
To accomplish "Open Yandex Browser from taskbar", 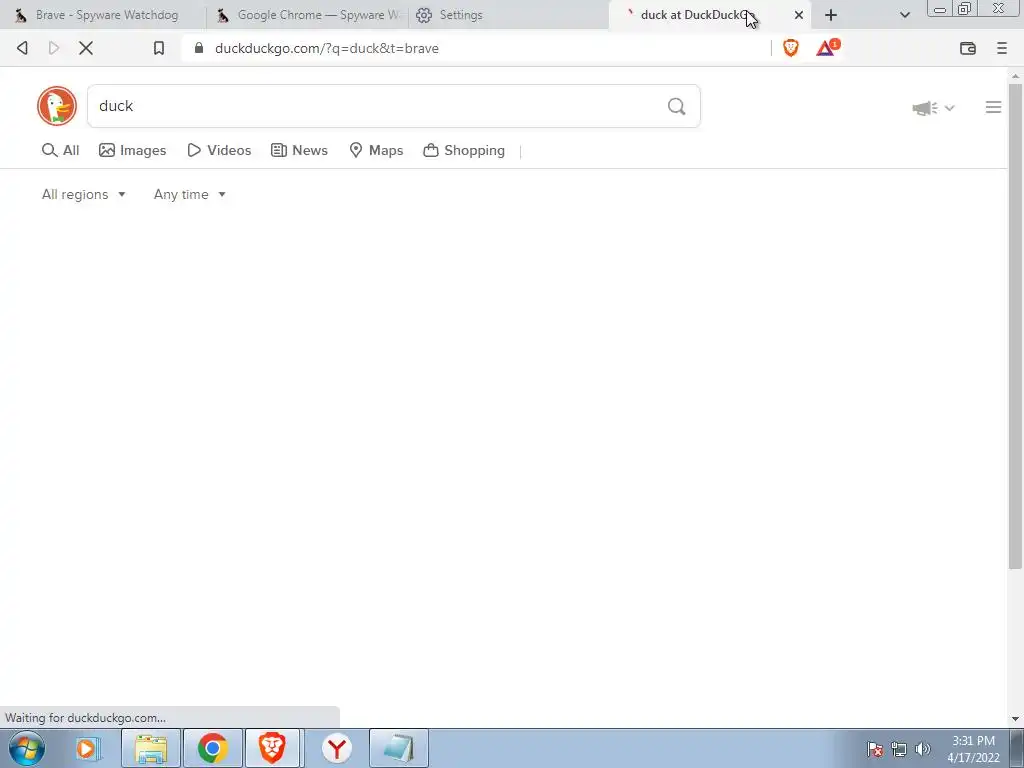I will (336, 748).
